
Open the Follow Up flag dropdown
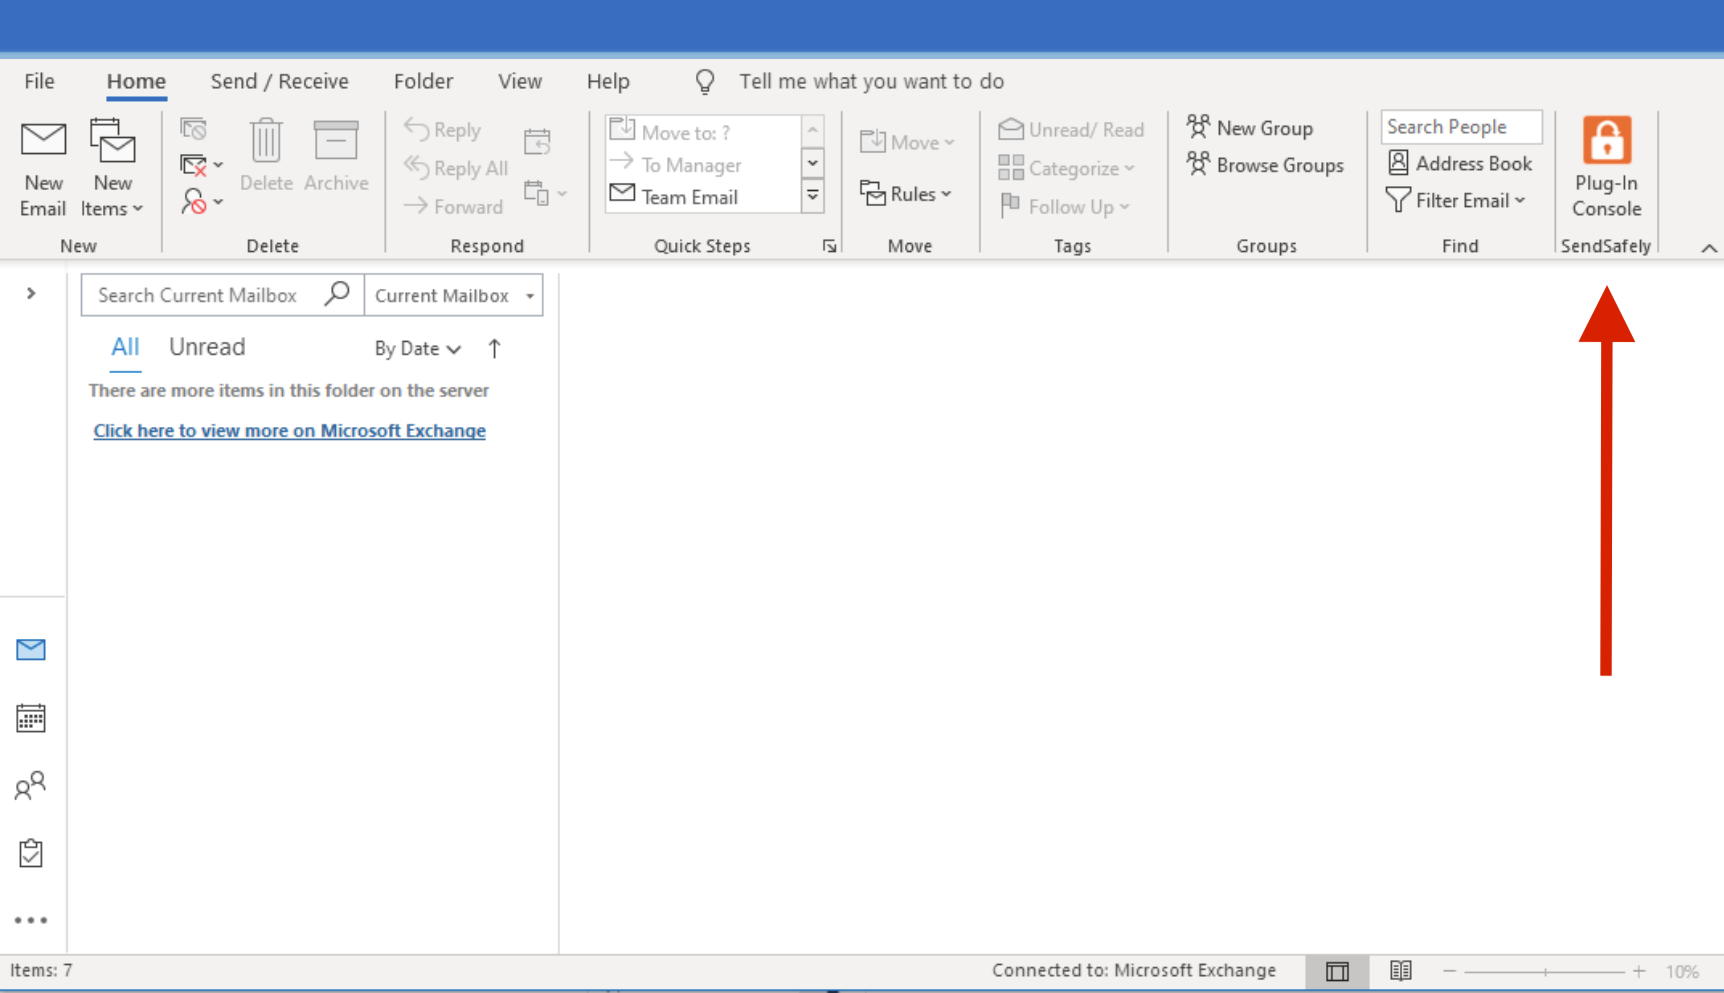coord(1064,206)
